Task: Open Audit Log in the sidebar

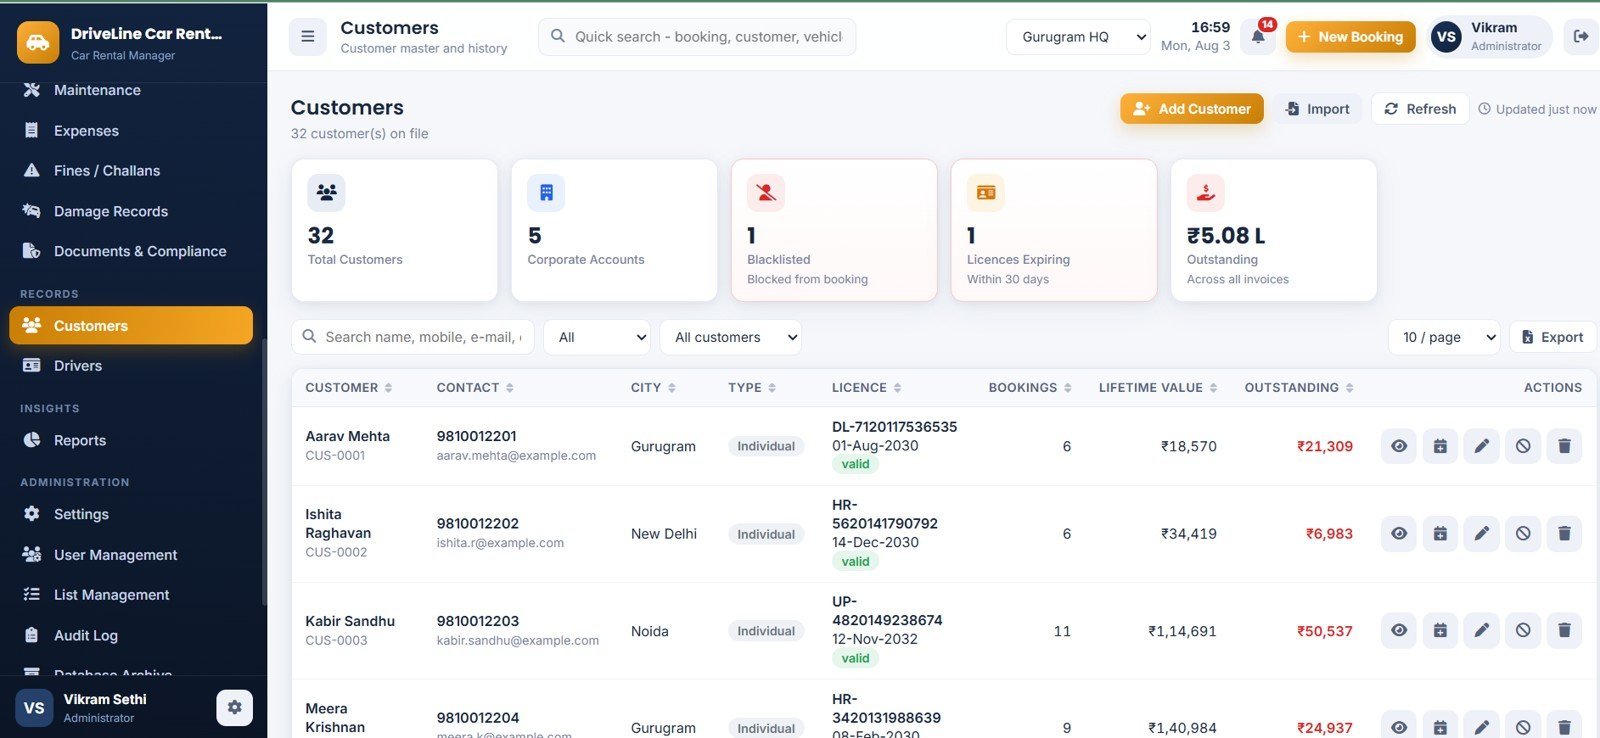Action: [x=131, y=635]
